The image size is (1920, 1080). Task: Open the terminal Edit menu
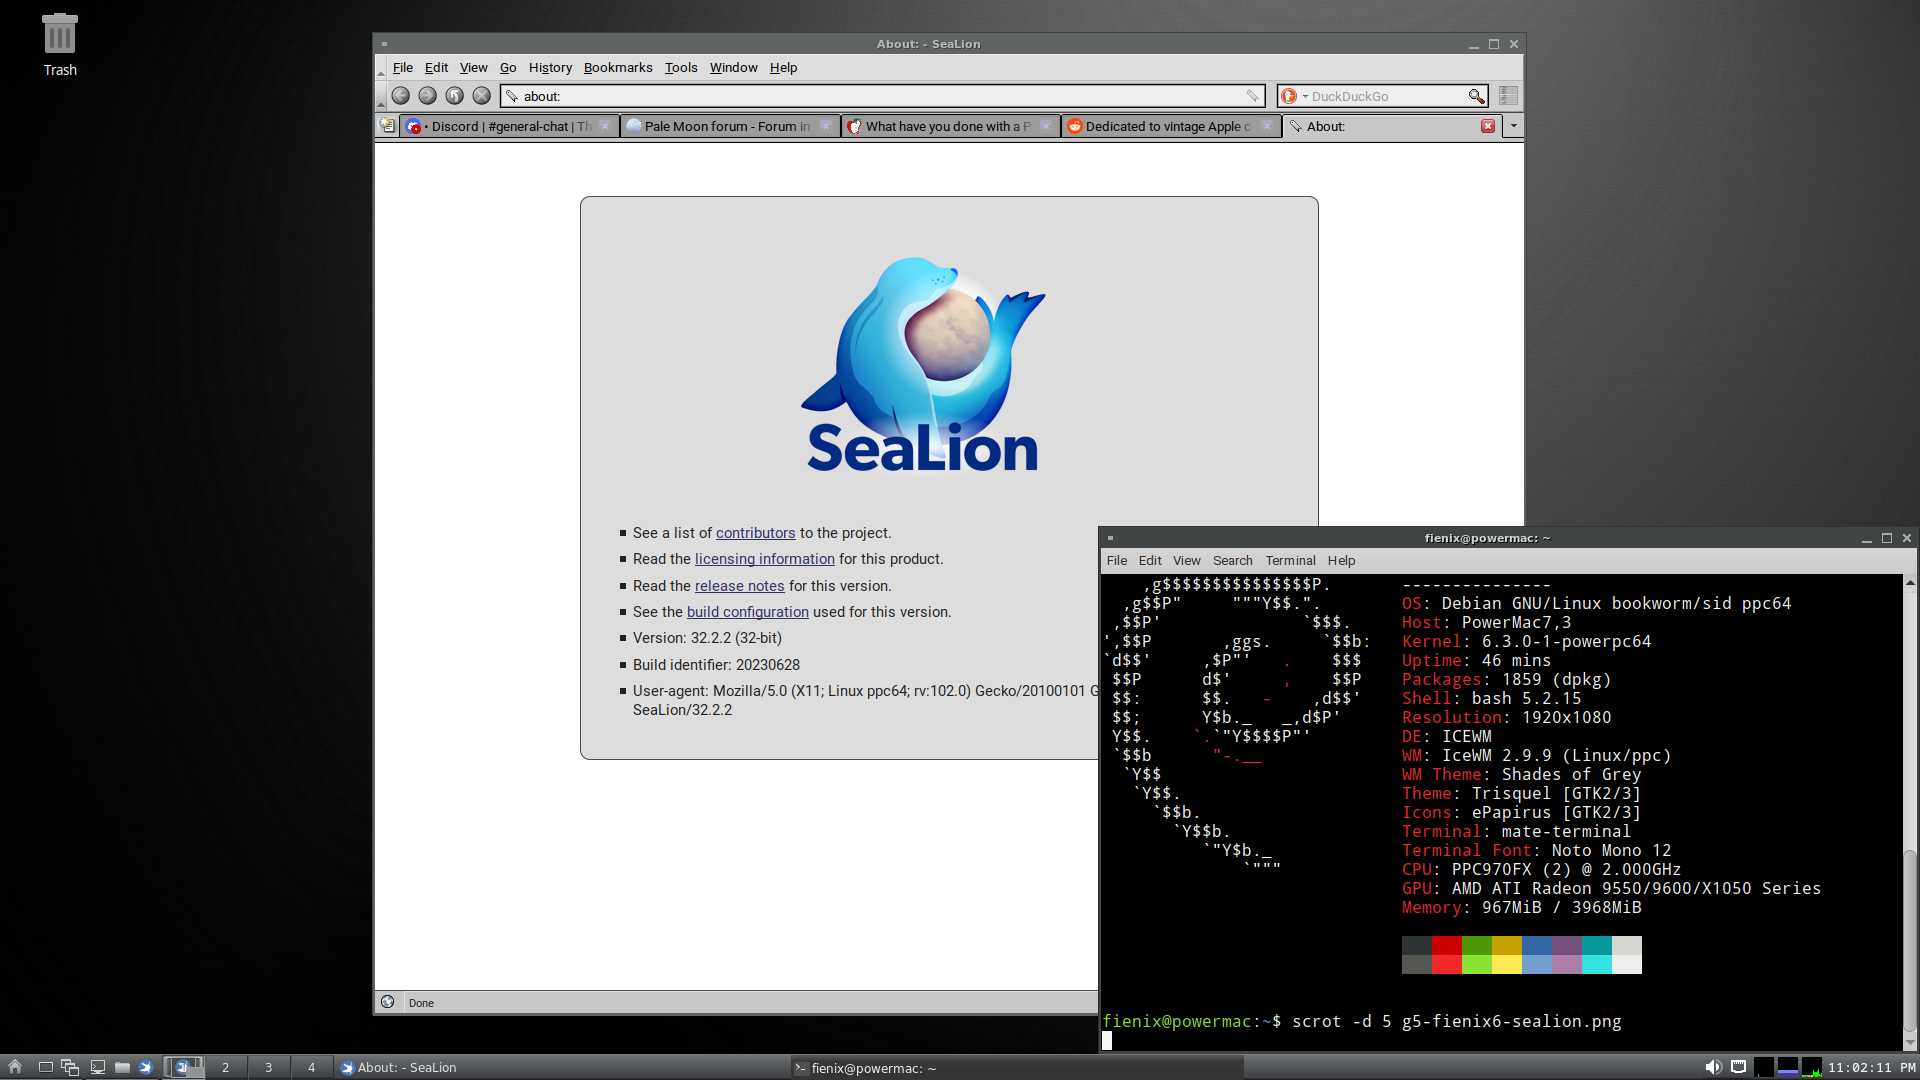click(1150, 561)
